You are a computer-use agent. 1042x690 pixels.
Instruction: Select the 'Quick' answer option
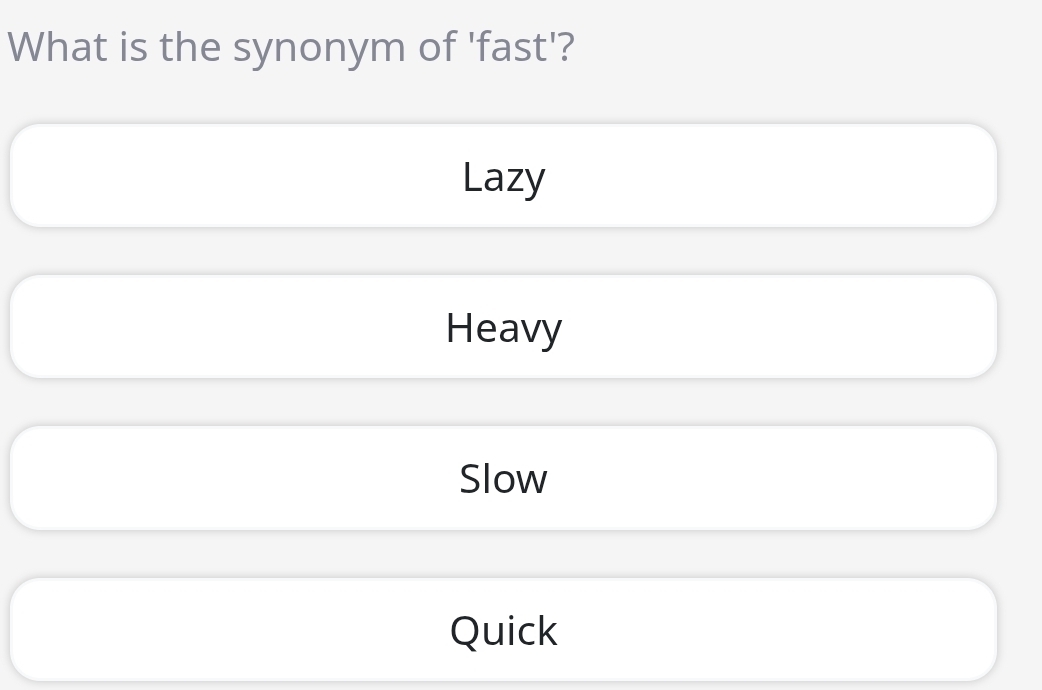click(503, 630)
